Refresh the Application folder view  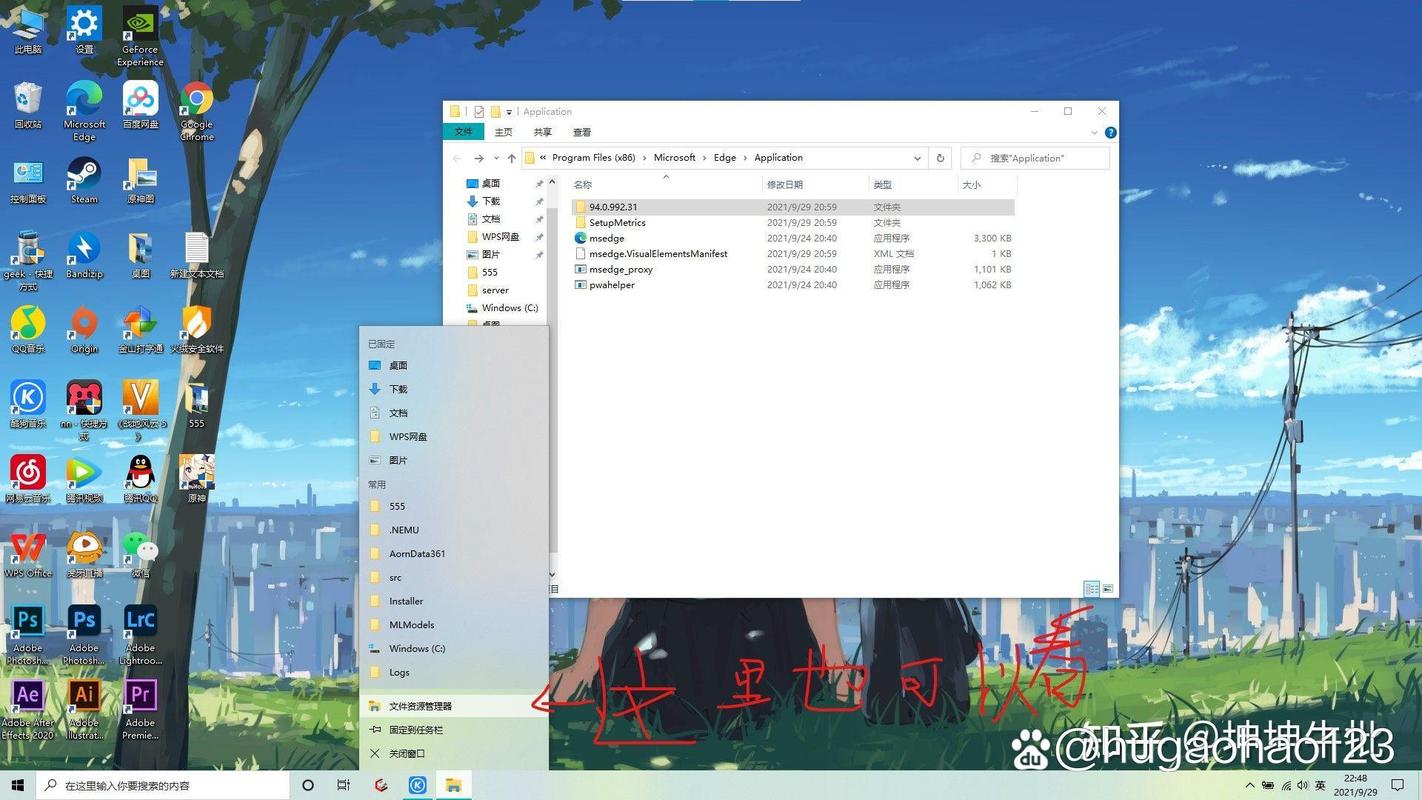[939, 157]
